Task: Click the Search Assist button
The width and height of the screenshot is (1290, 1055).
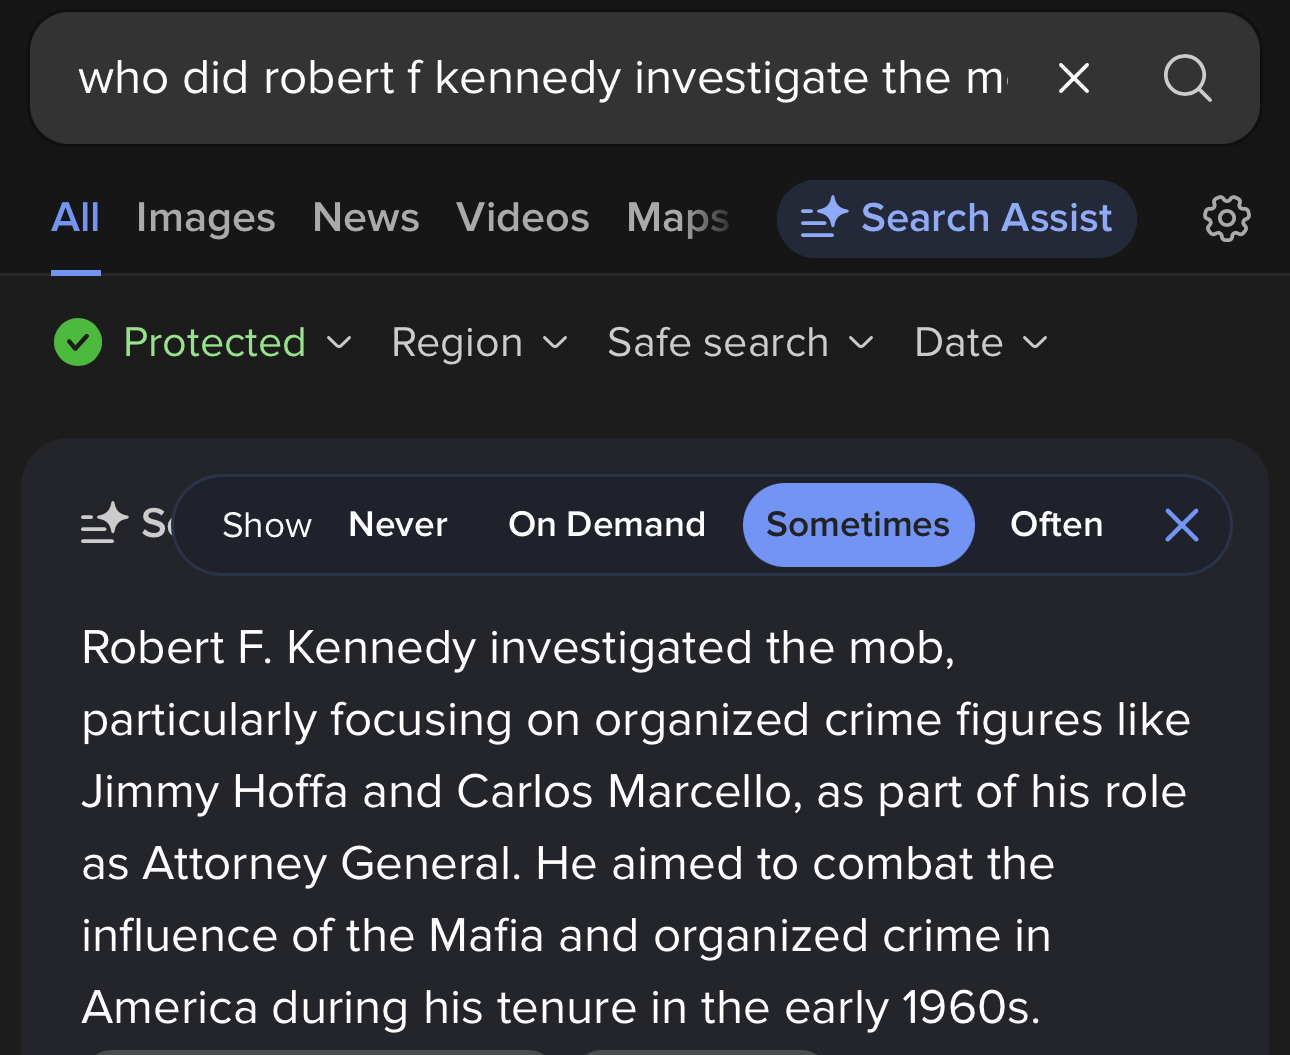Action: coord(956,218)
